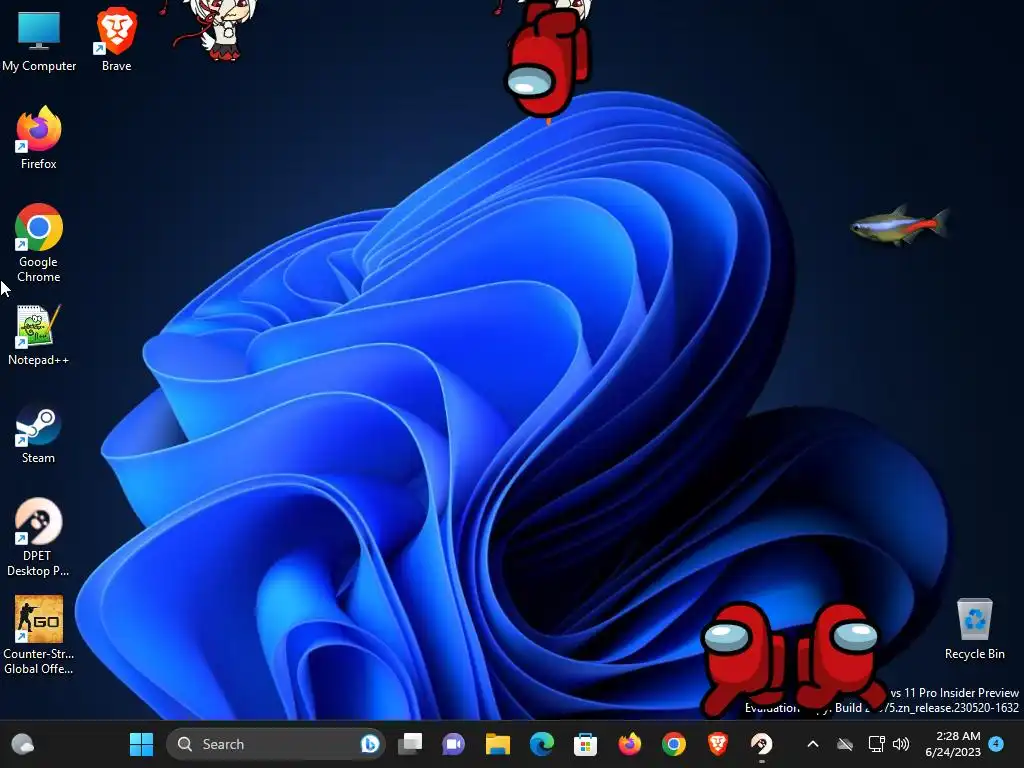Open My Computer desktop icon

coord(39,39)
